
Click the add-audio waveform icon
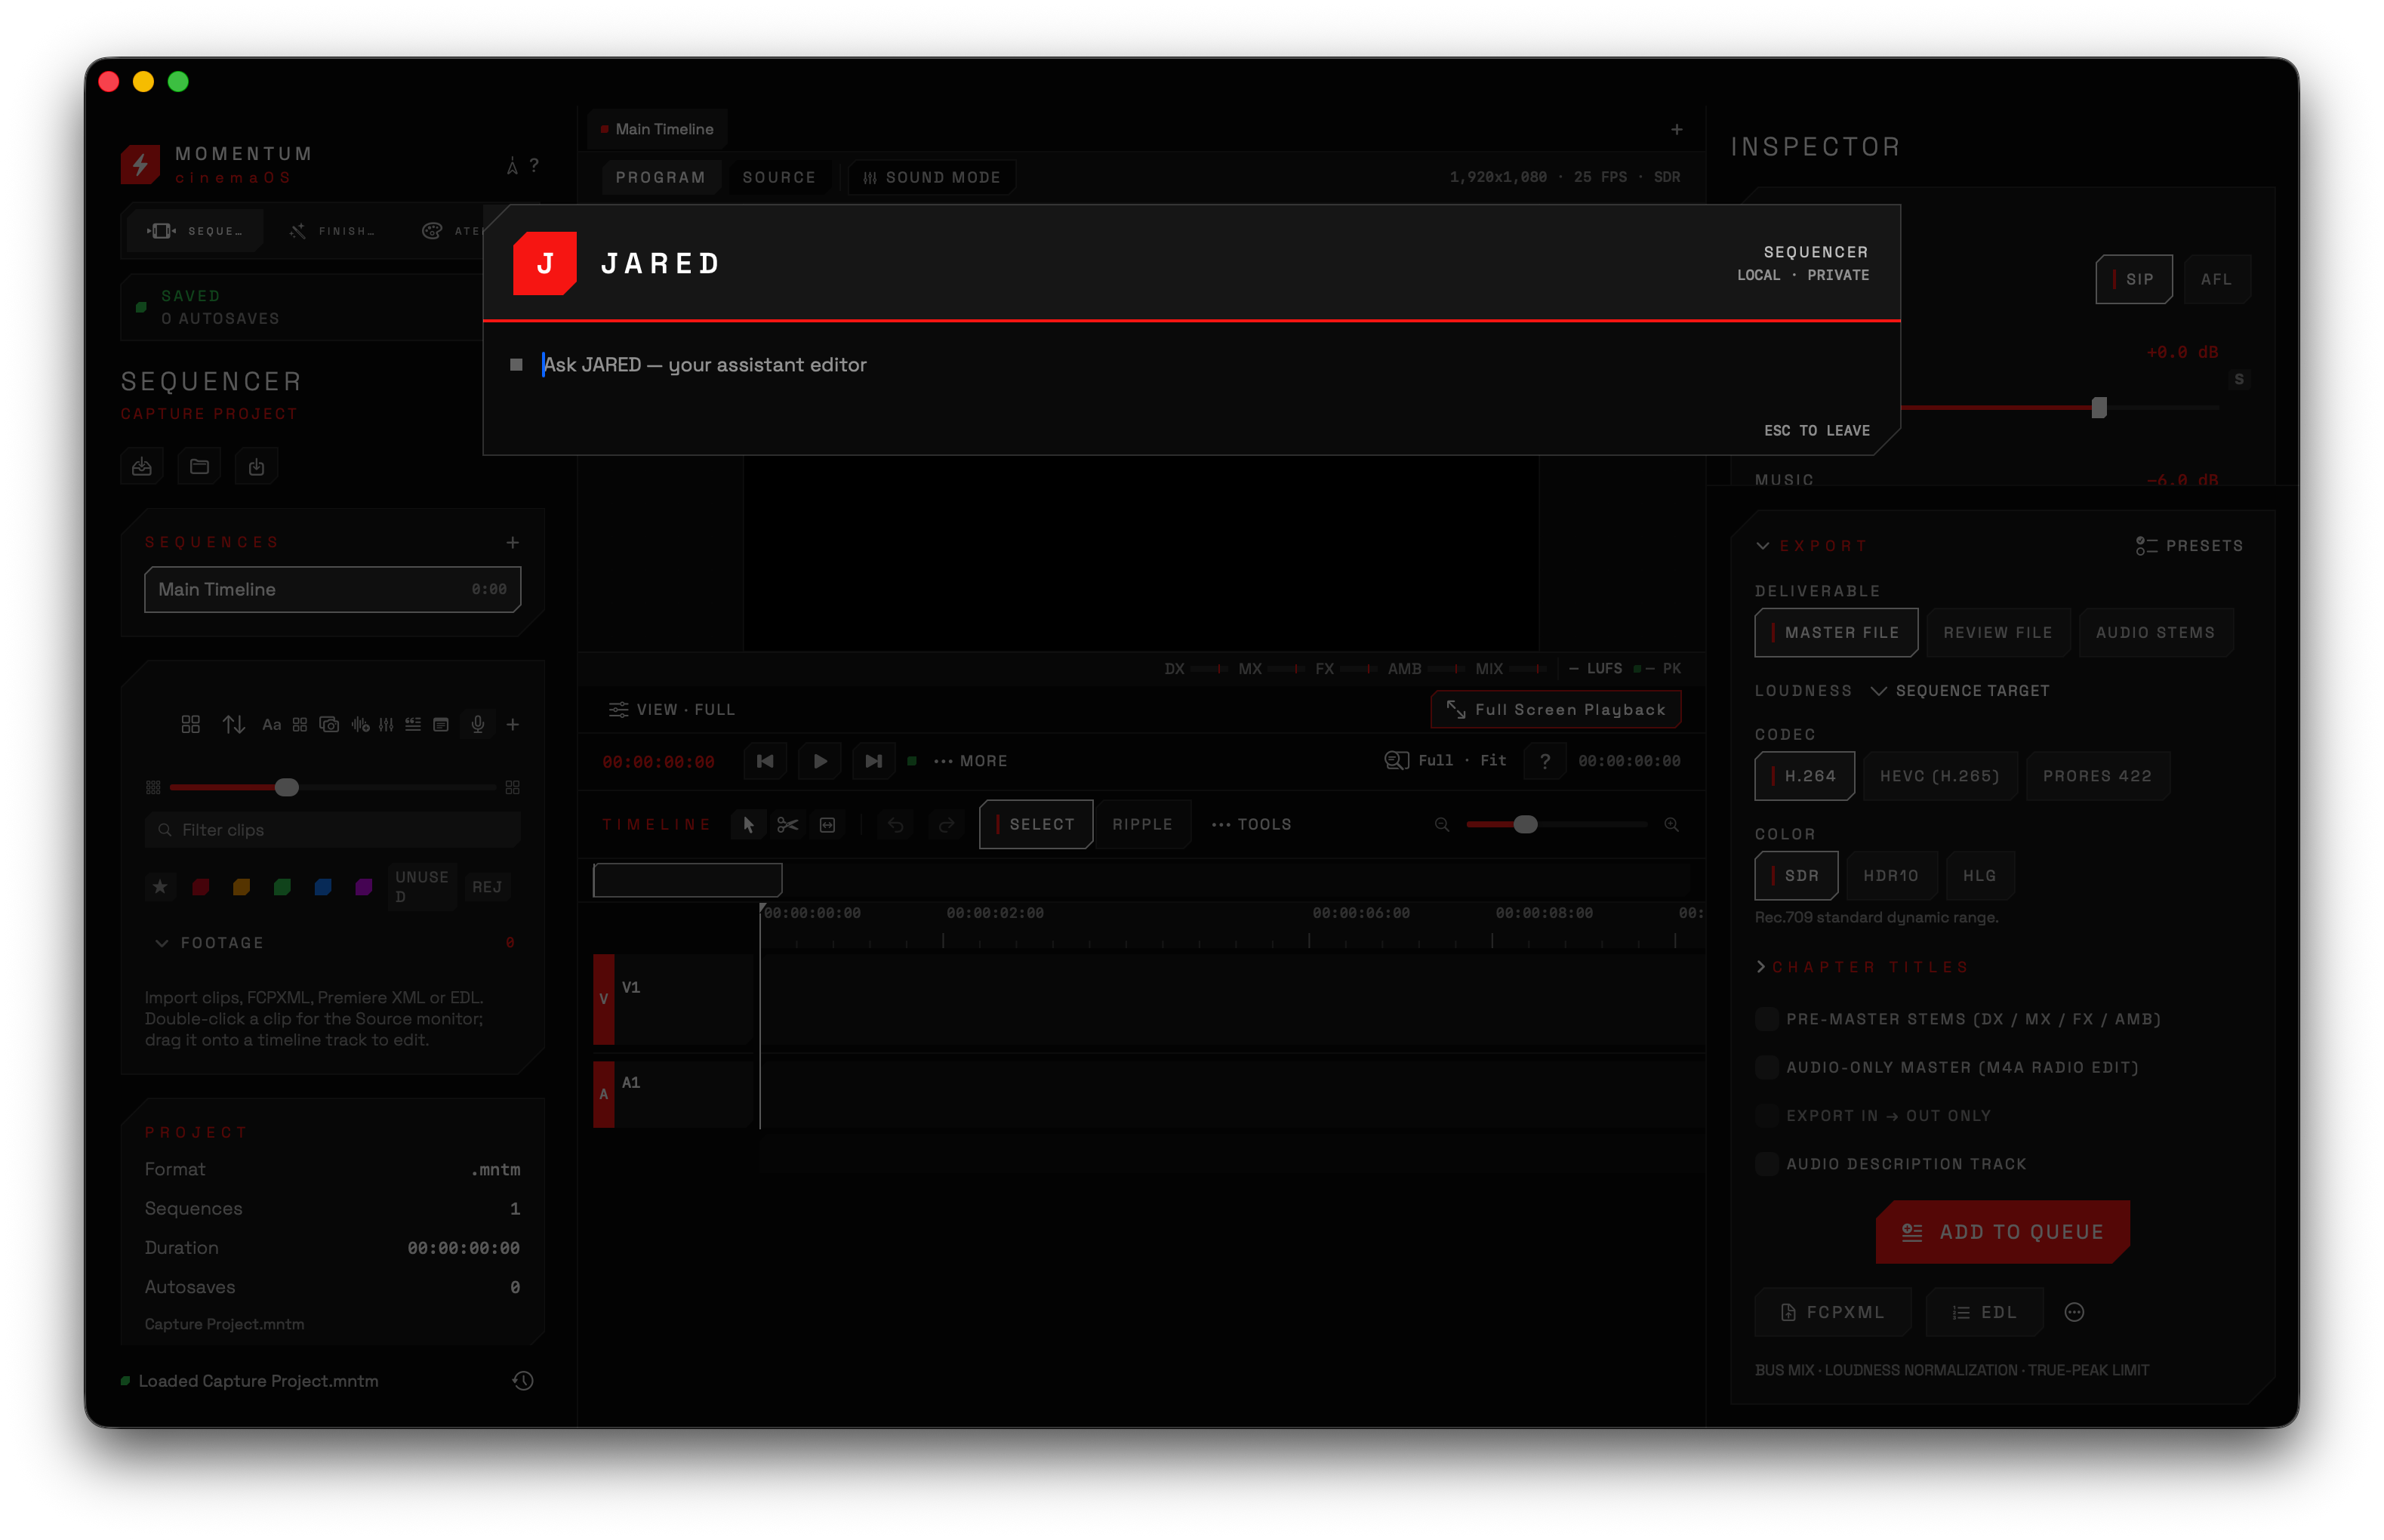(x=360, y=724)
